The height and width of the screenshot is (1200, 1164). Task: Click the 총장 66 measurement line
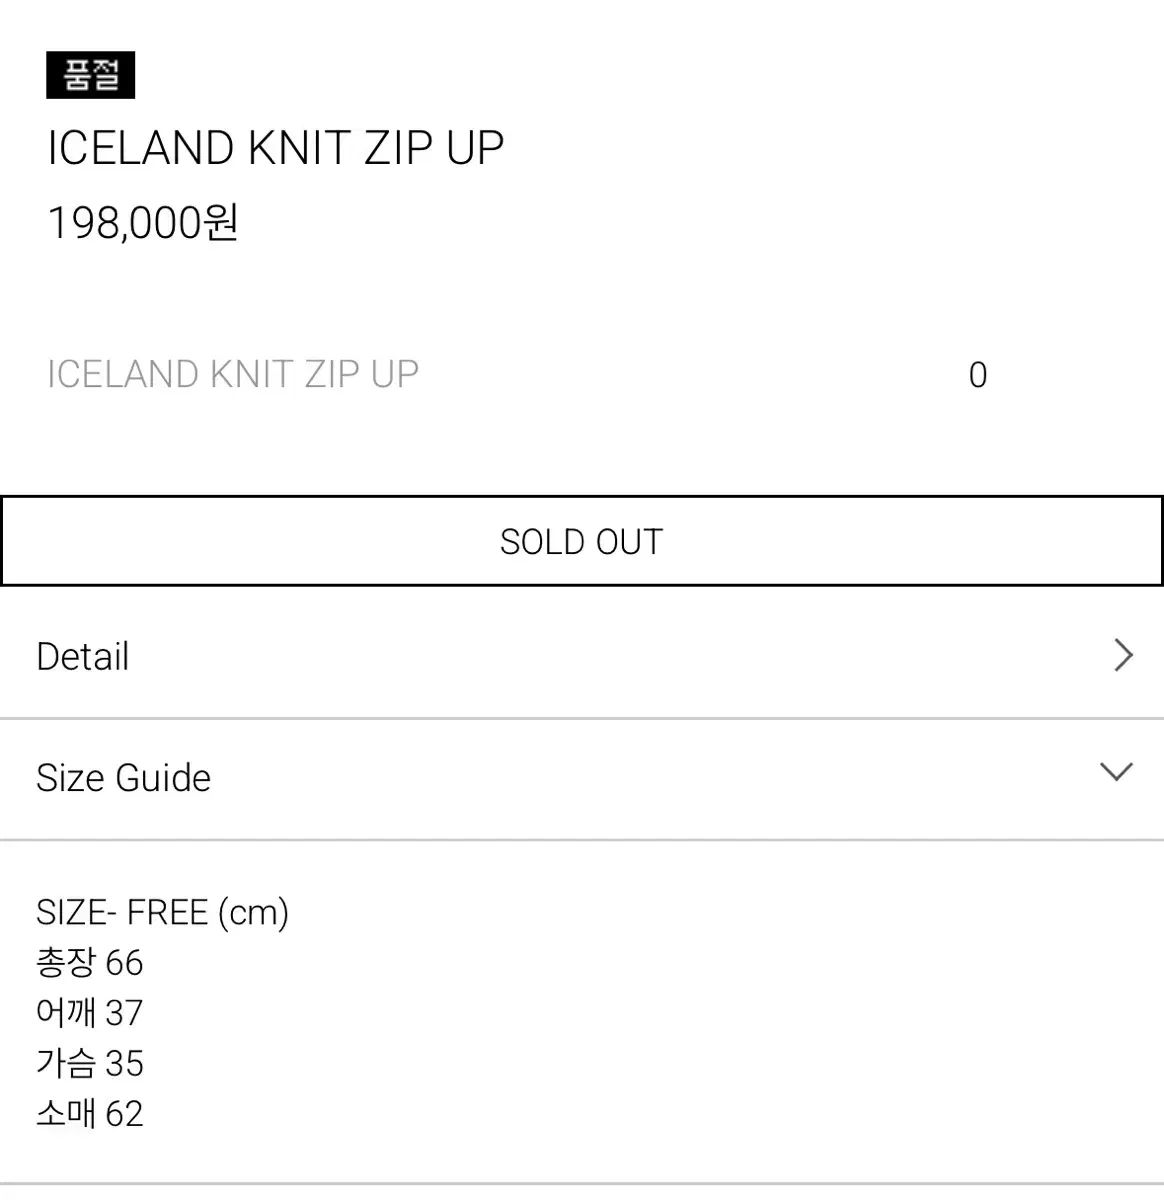click(90, 963)
